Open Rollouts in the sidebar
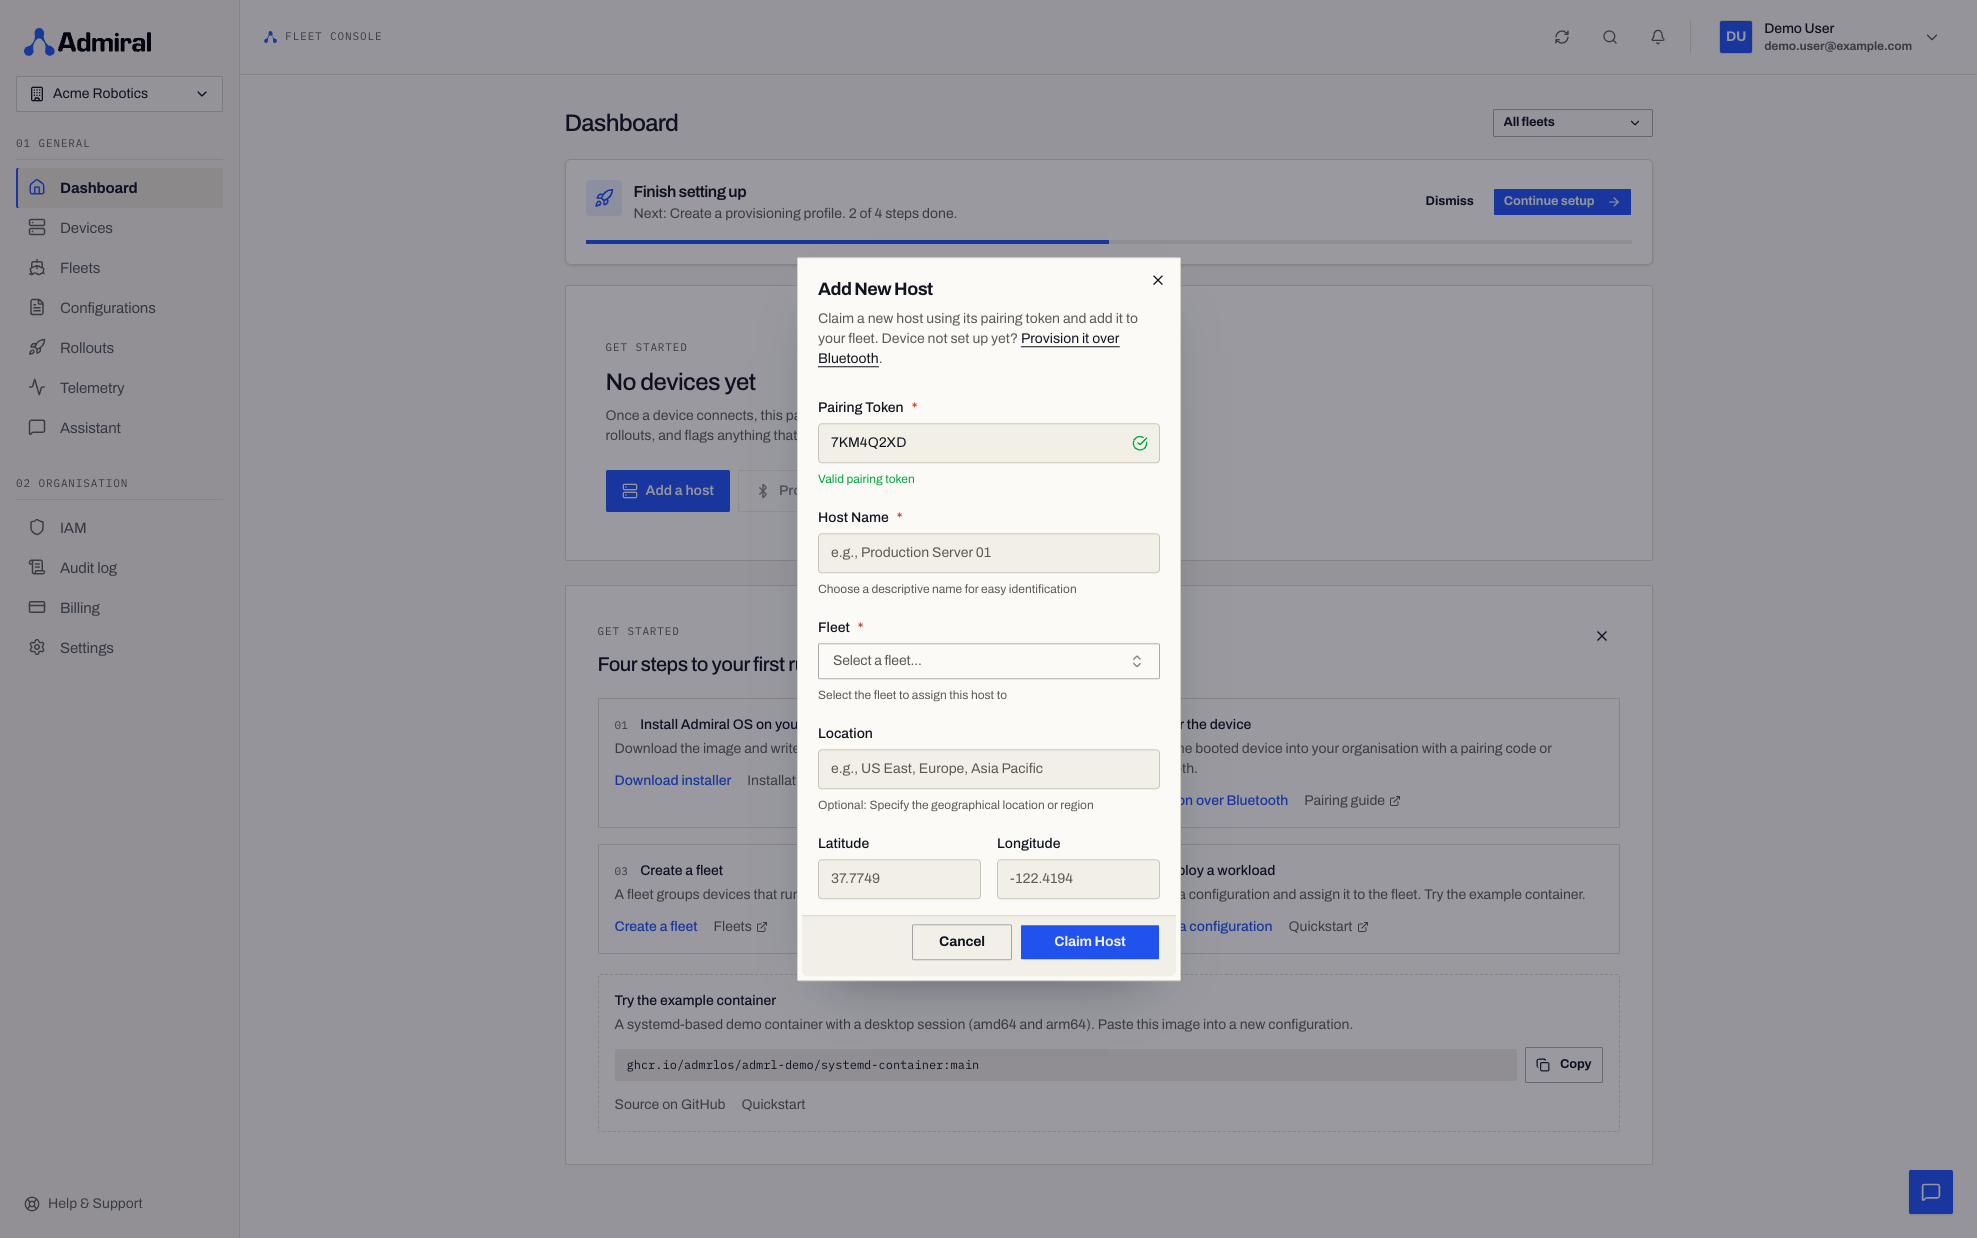 tap(119, 348)
